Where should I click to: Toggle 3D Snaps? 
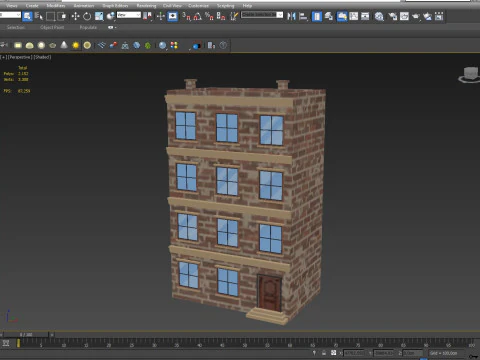click(186, 16)
